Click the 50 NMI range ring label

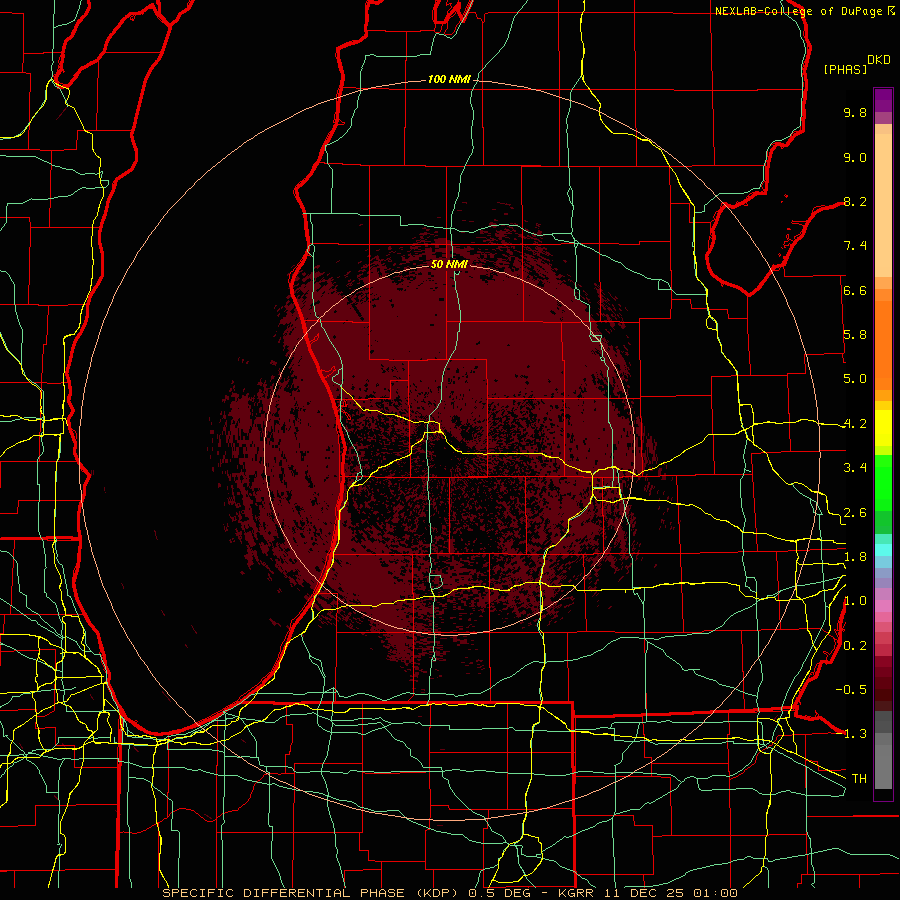449,264
